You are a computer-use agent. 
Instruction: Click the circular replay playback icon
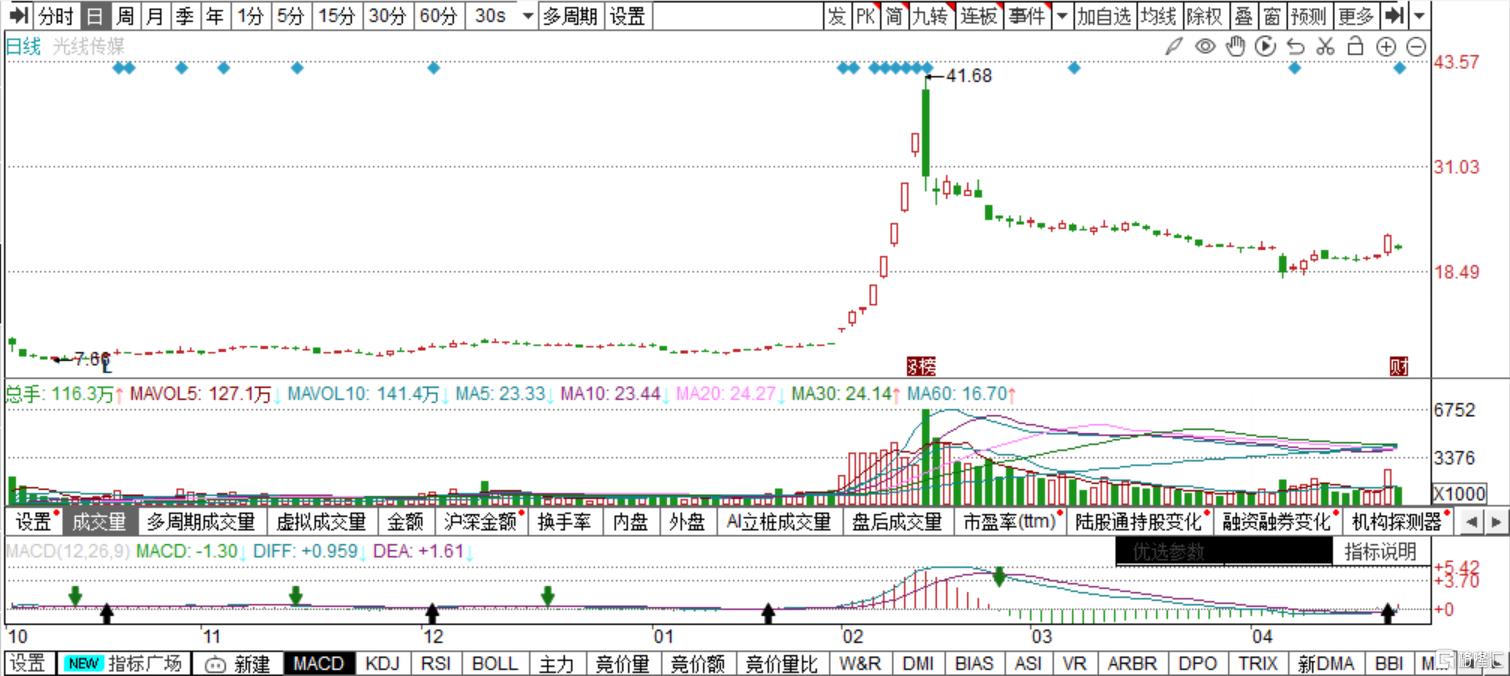click(1265, 46)
